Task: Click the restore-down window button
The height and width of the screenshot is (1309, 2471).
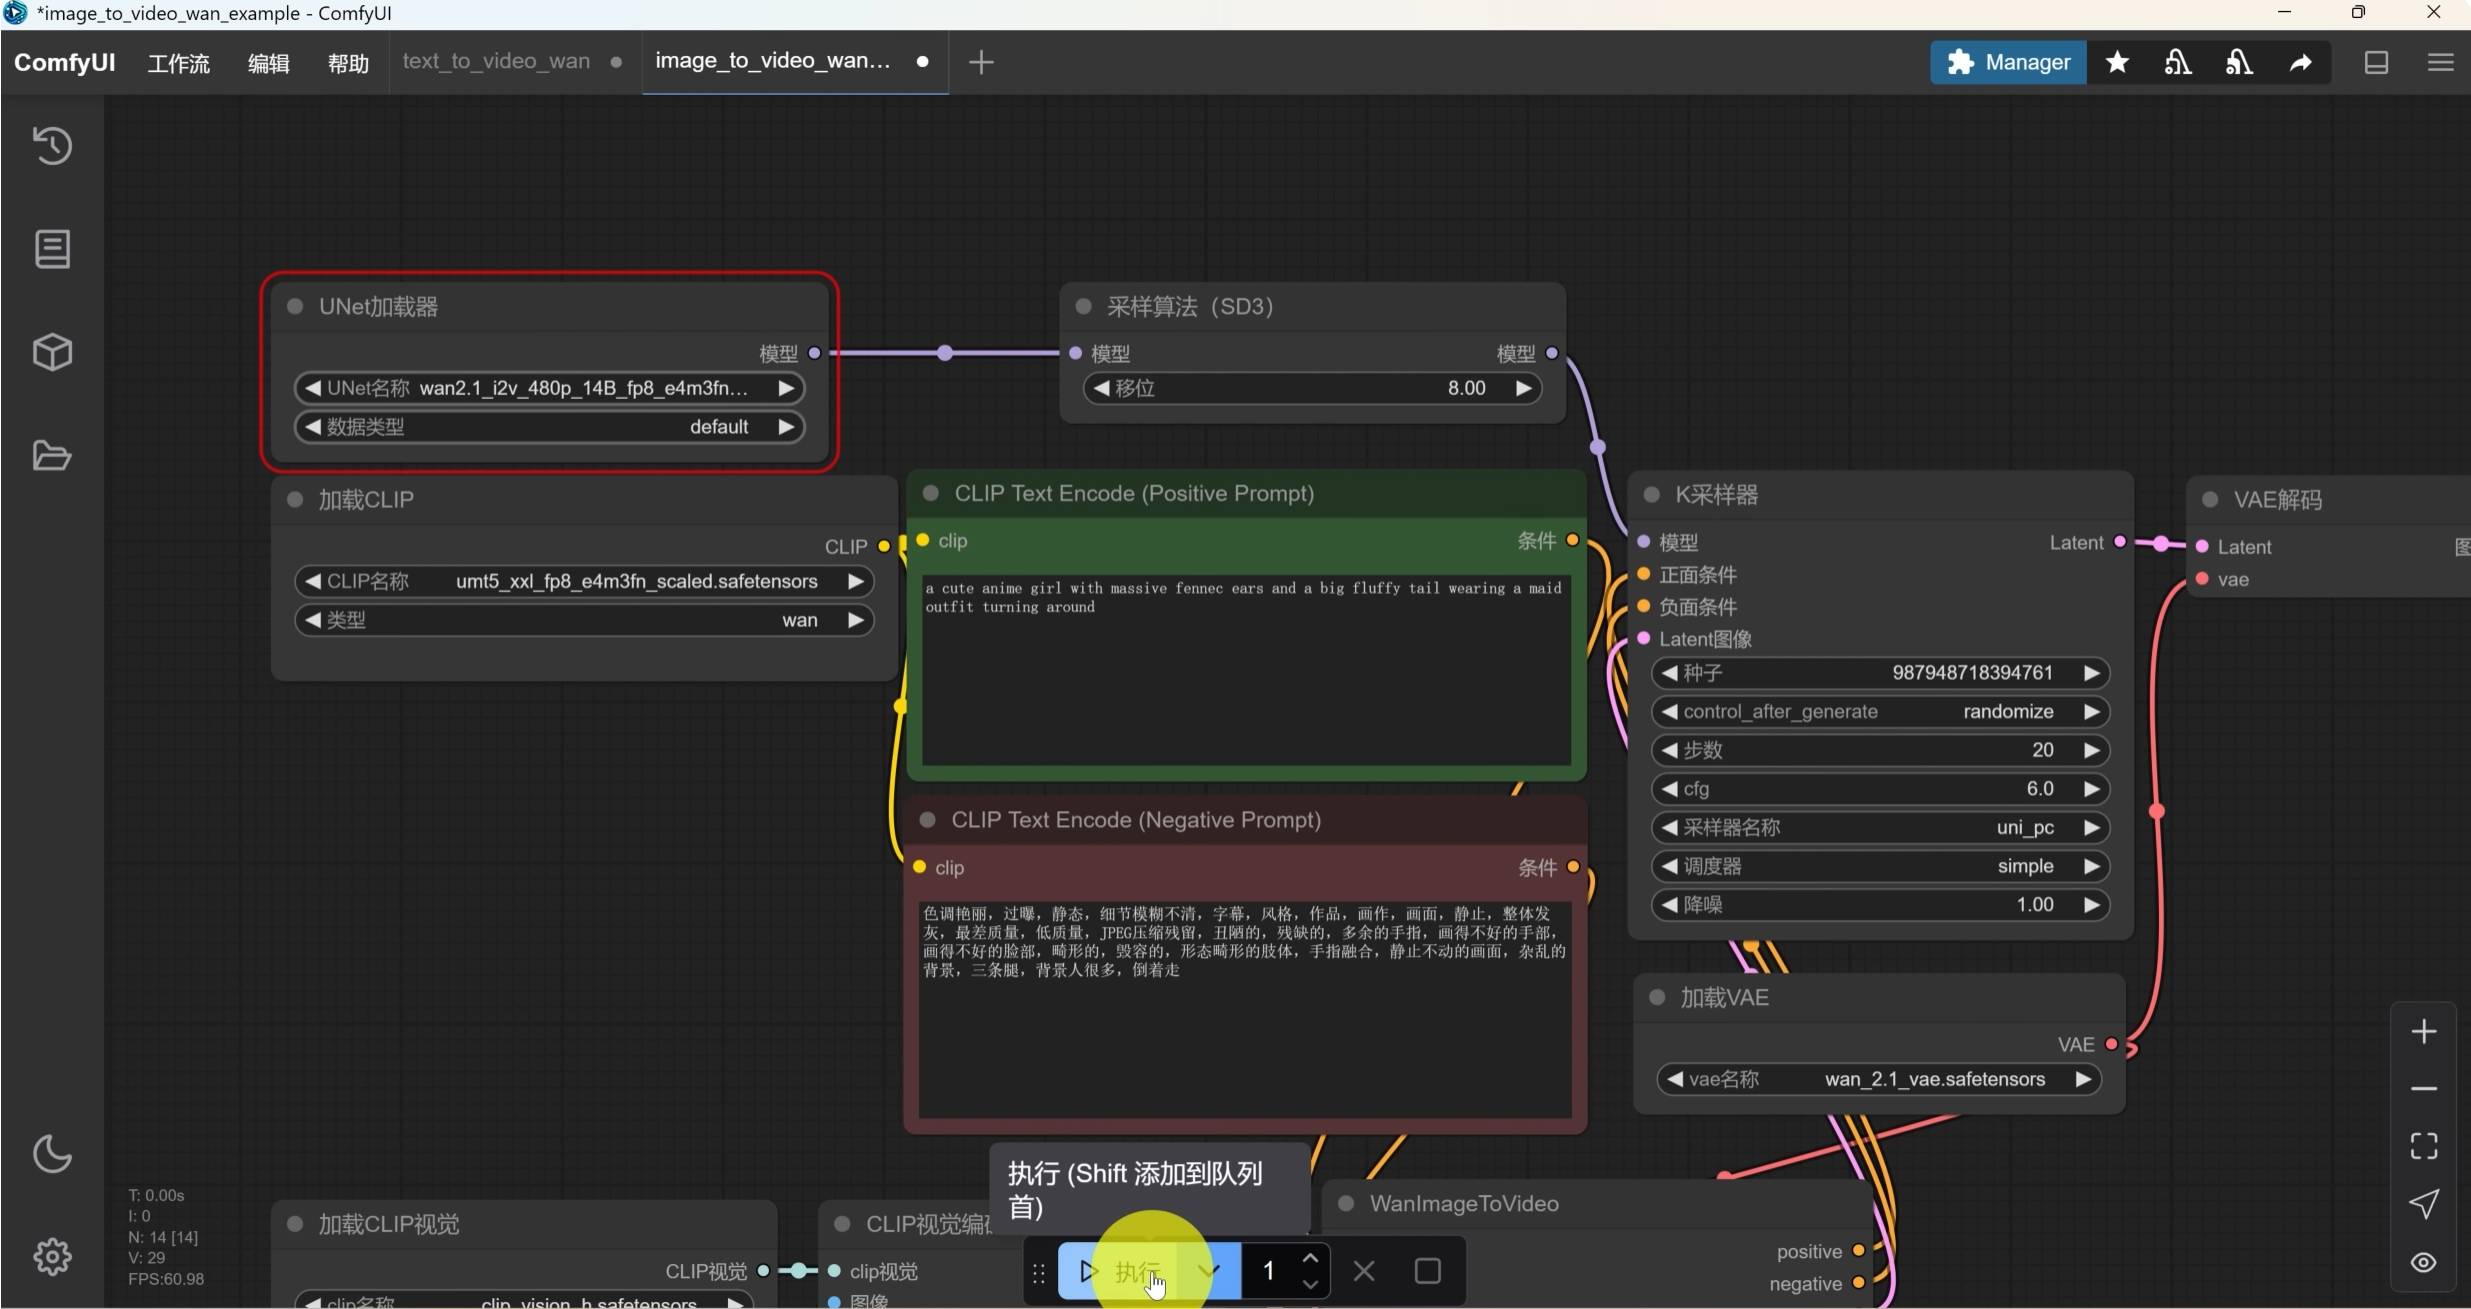Action: pos(2358,13)
